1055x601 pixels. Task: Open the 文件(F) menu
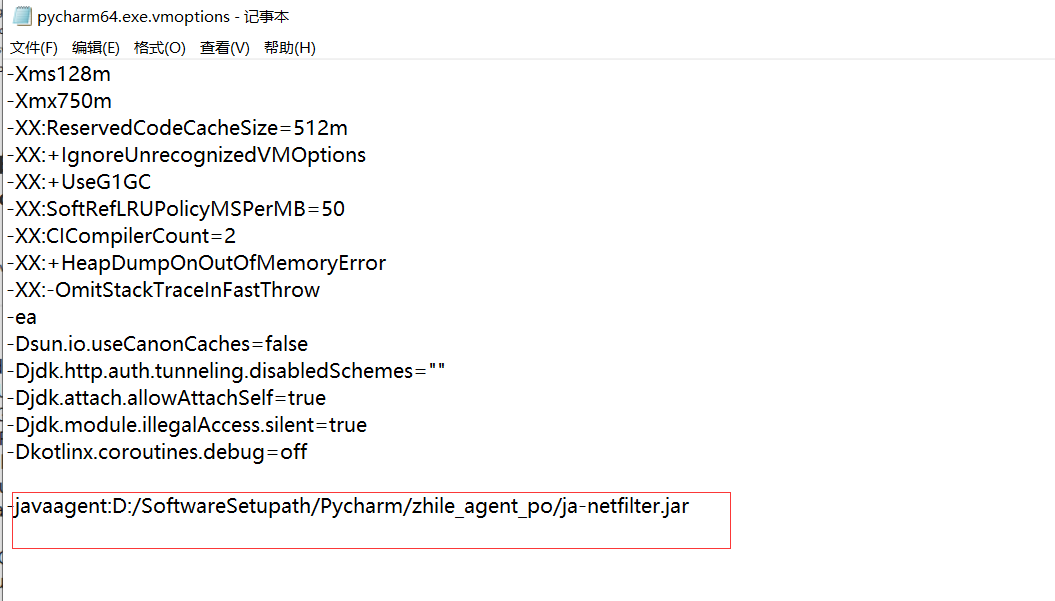click(x=34, y=48)
